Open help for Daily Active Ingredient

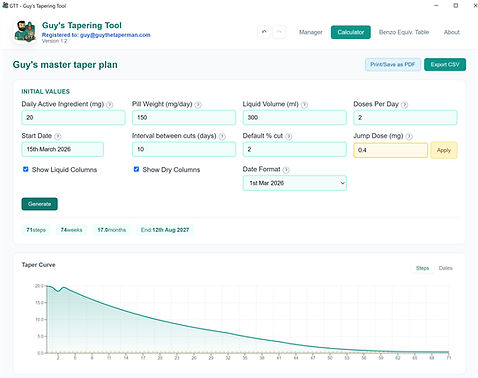tap(110, 105)
